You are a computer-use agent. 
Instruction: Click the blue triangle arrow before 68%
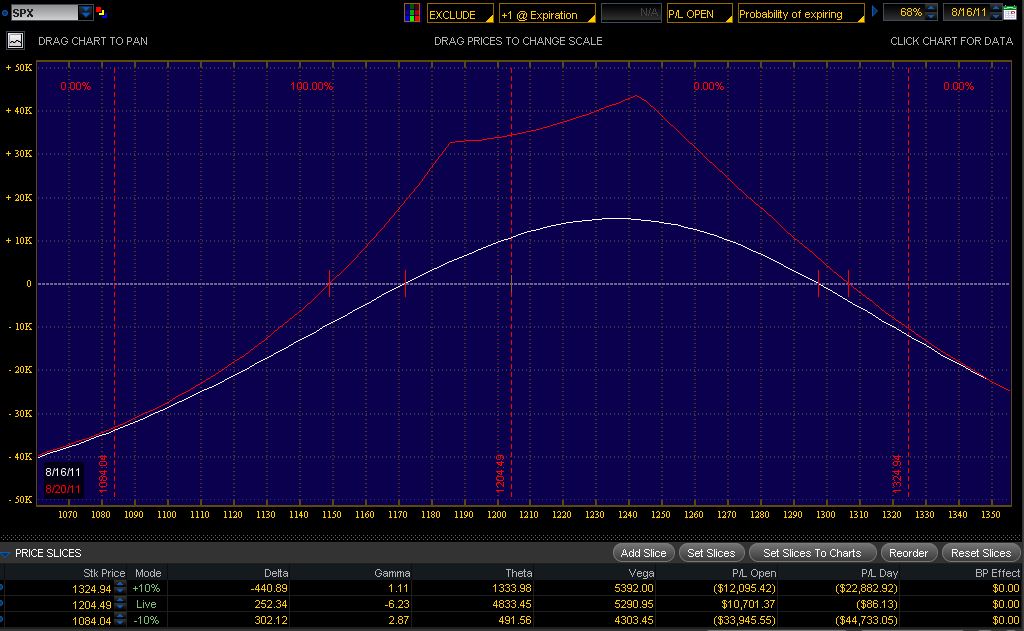pyautogui.click(x=874, y=12)
